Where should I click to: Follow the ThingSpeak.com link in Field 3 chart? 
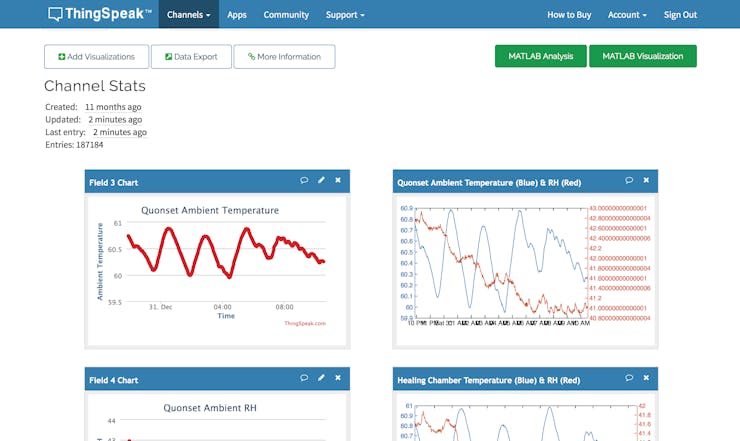[x=305, y=323]
